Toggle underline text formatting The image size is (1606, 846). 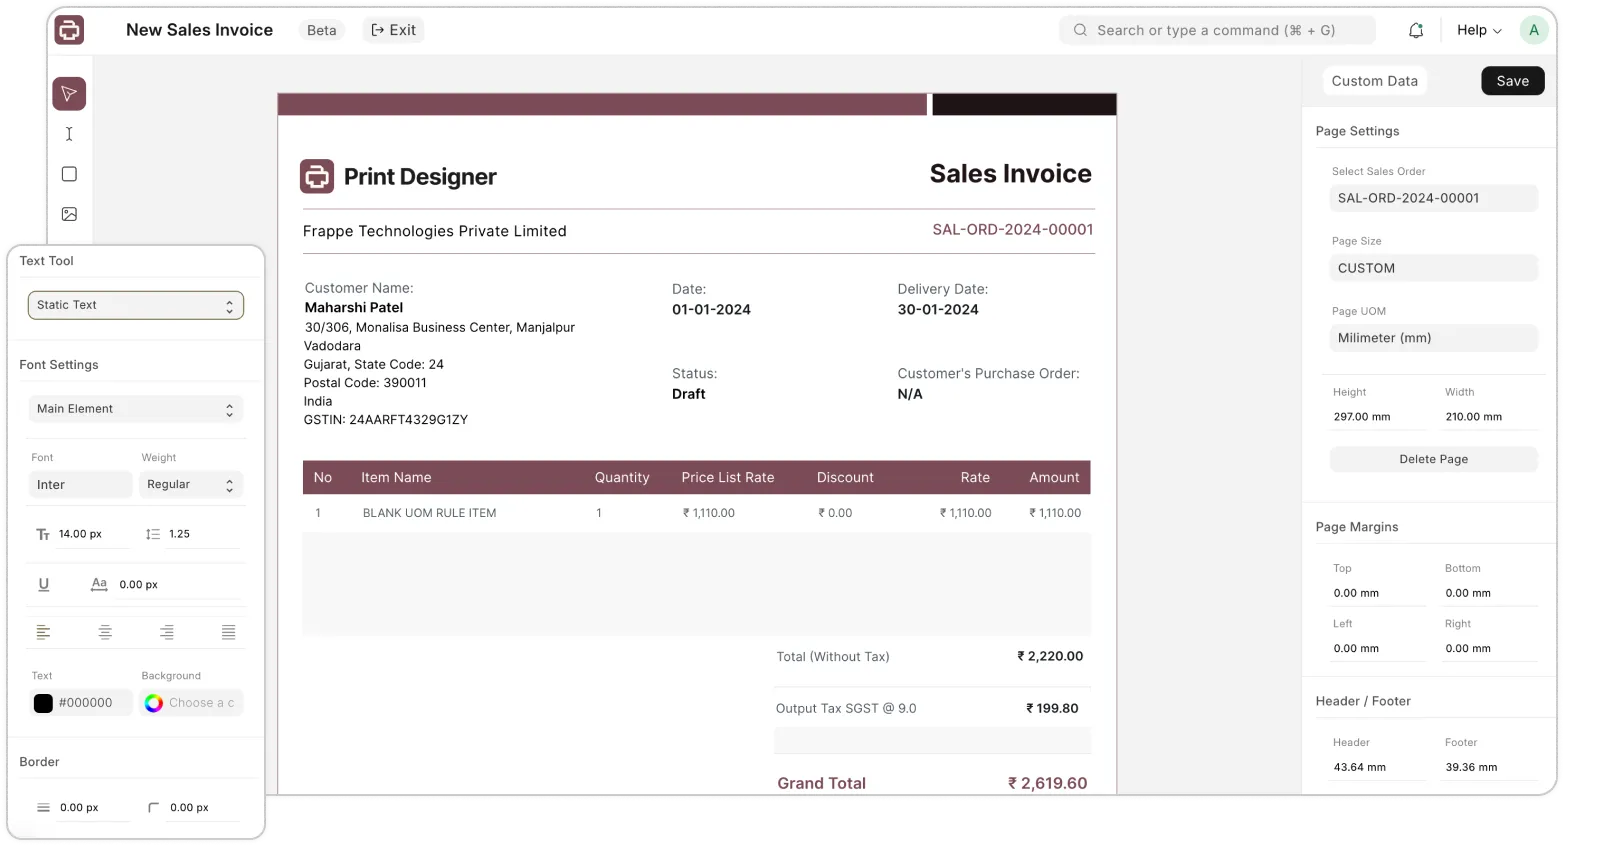[44, 584]
